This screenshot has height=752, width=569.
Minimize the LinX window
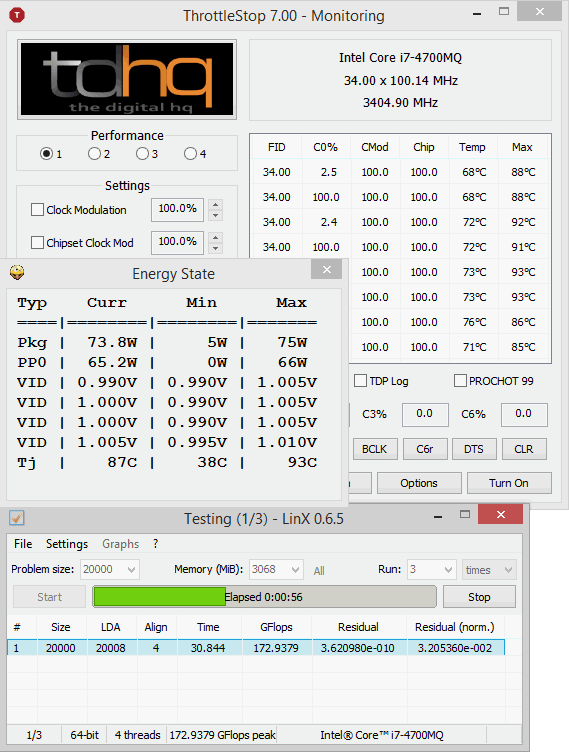[438, 517]
